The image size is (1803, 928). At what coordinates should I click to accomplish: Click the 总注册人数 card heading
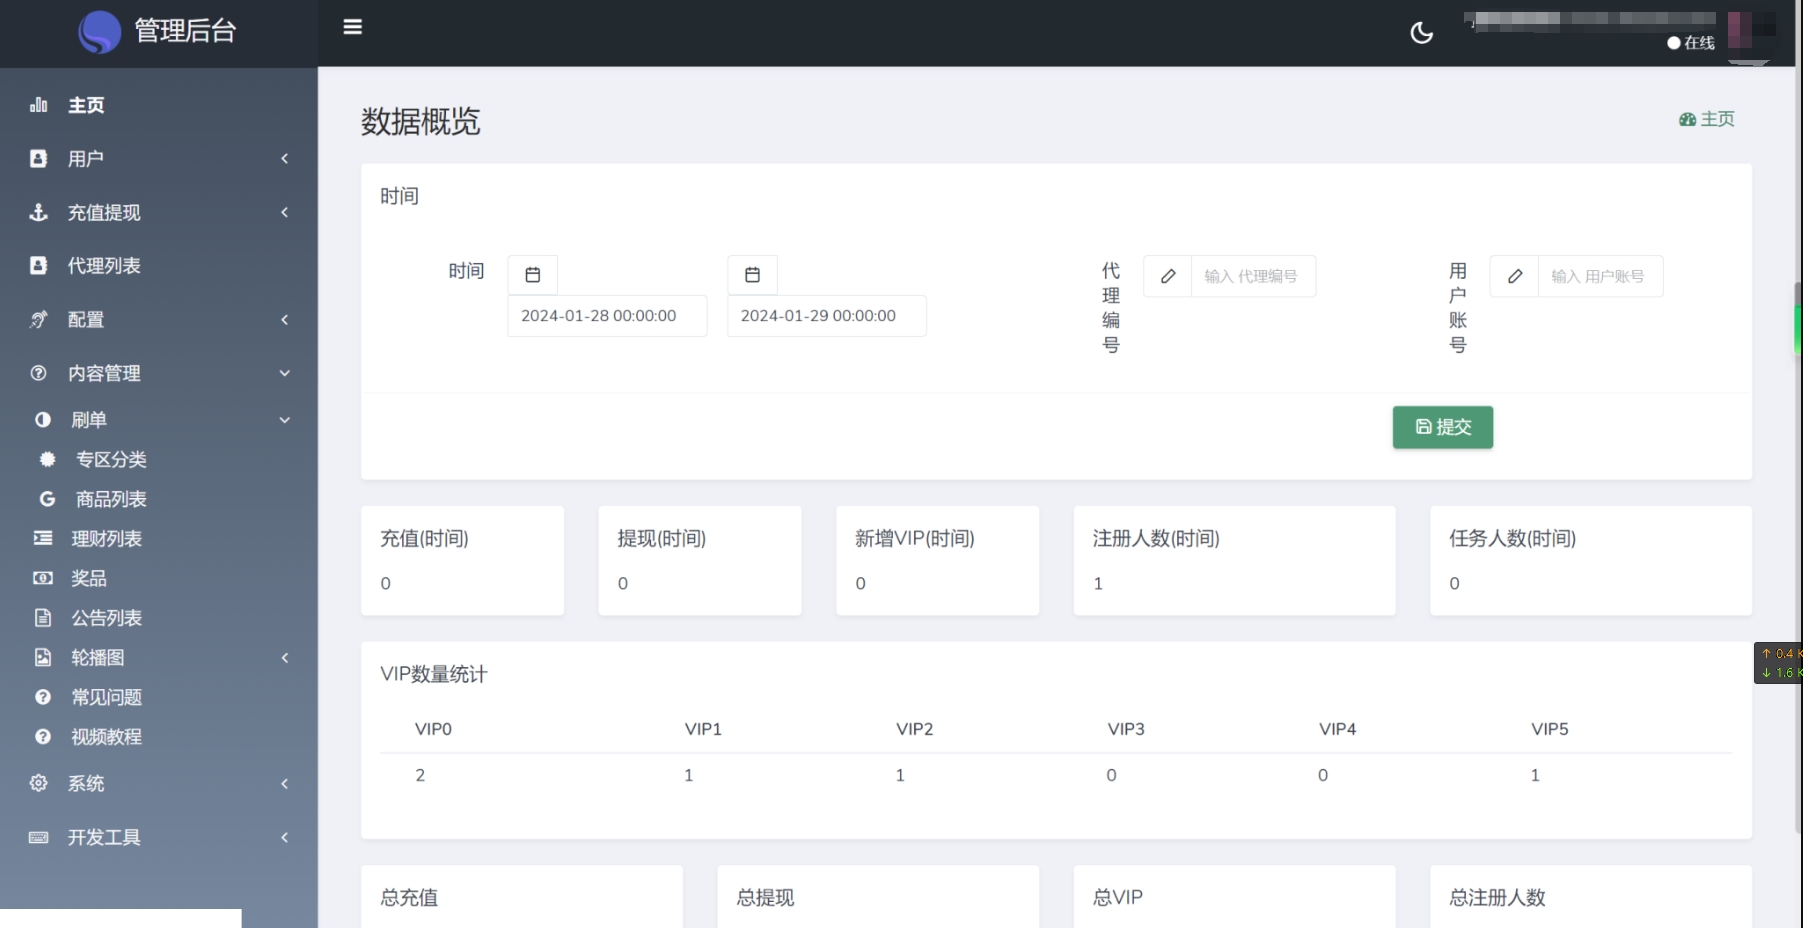[x=1497, y=897]
